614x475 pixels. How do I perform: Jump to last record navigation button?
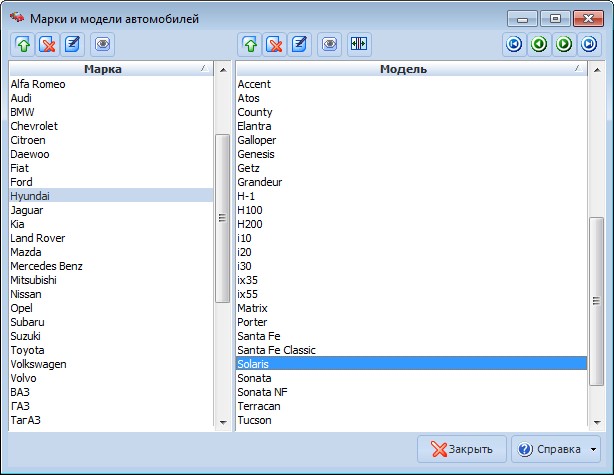point(589,44)
